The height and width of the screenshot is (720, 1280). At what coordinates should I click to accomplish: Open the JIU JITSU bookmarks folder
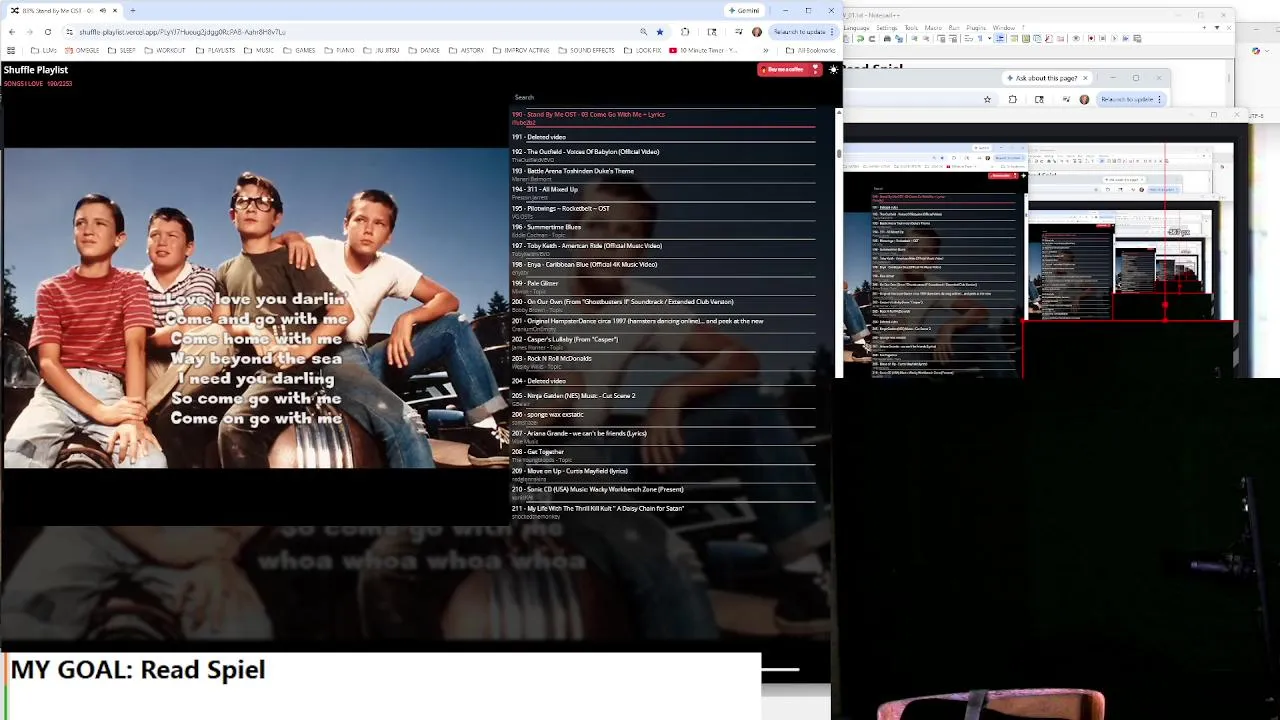381,50
